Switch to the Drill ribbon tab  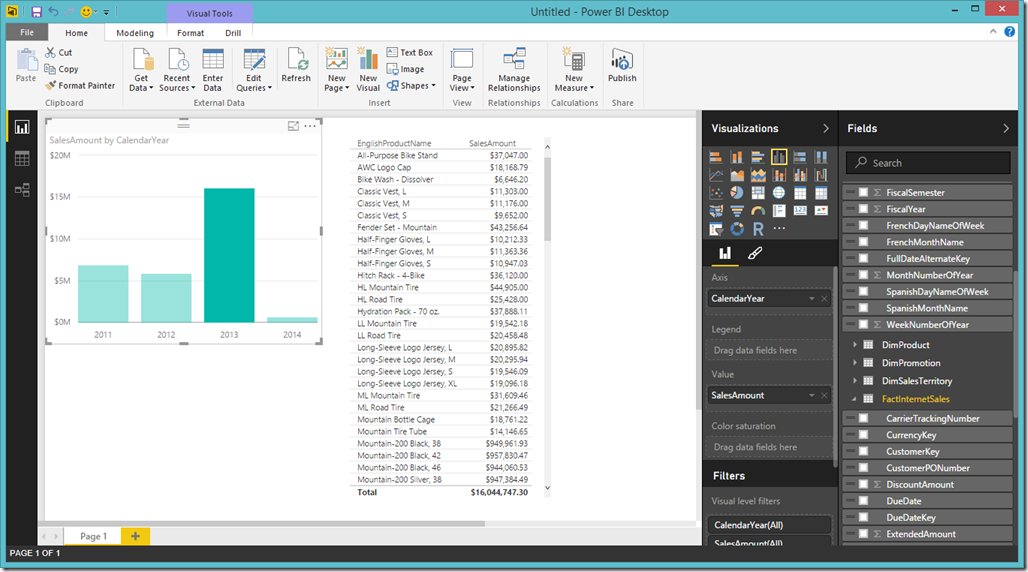(233, 33)
